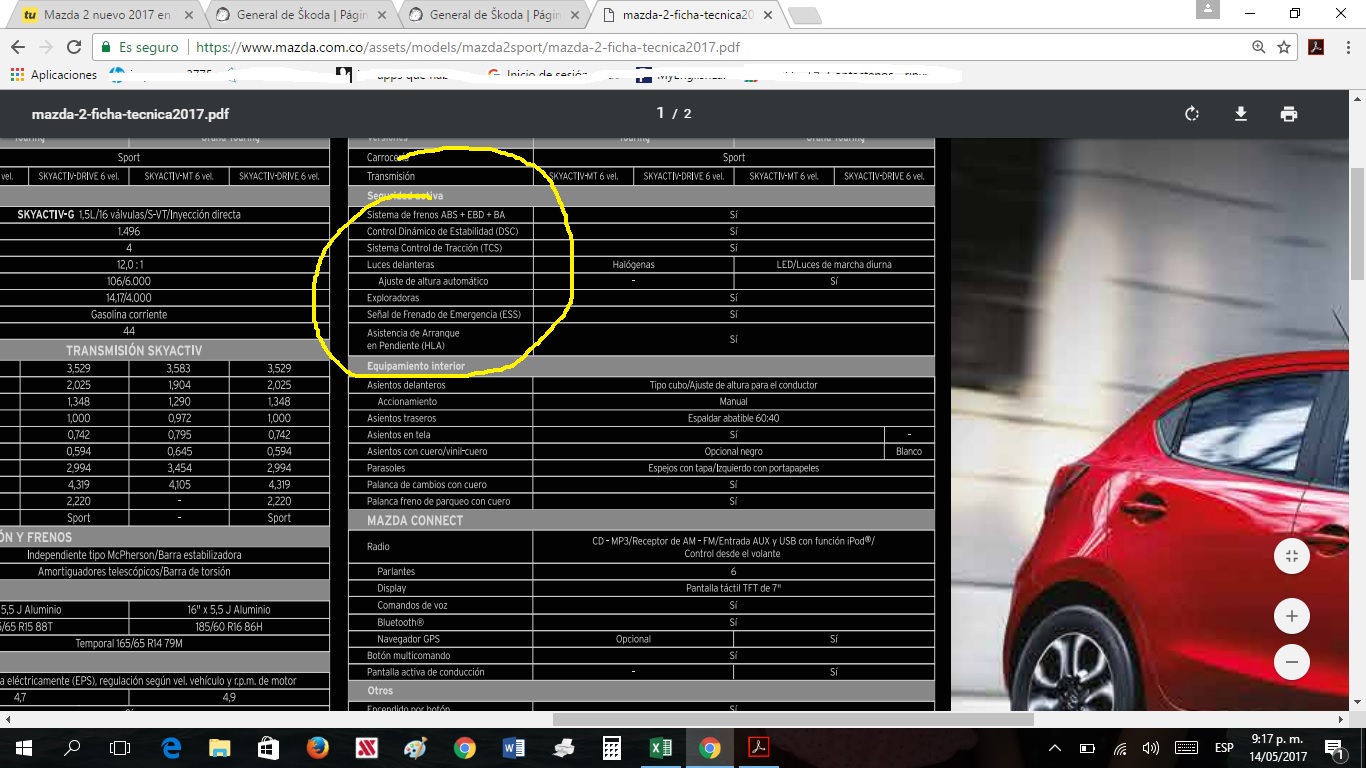Open Word from taskbar
Image resolution: width=1366 pixels, height=768 pixels.
click(x=514, y=747)
